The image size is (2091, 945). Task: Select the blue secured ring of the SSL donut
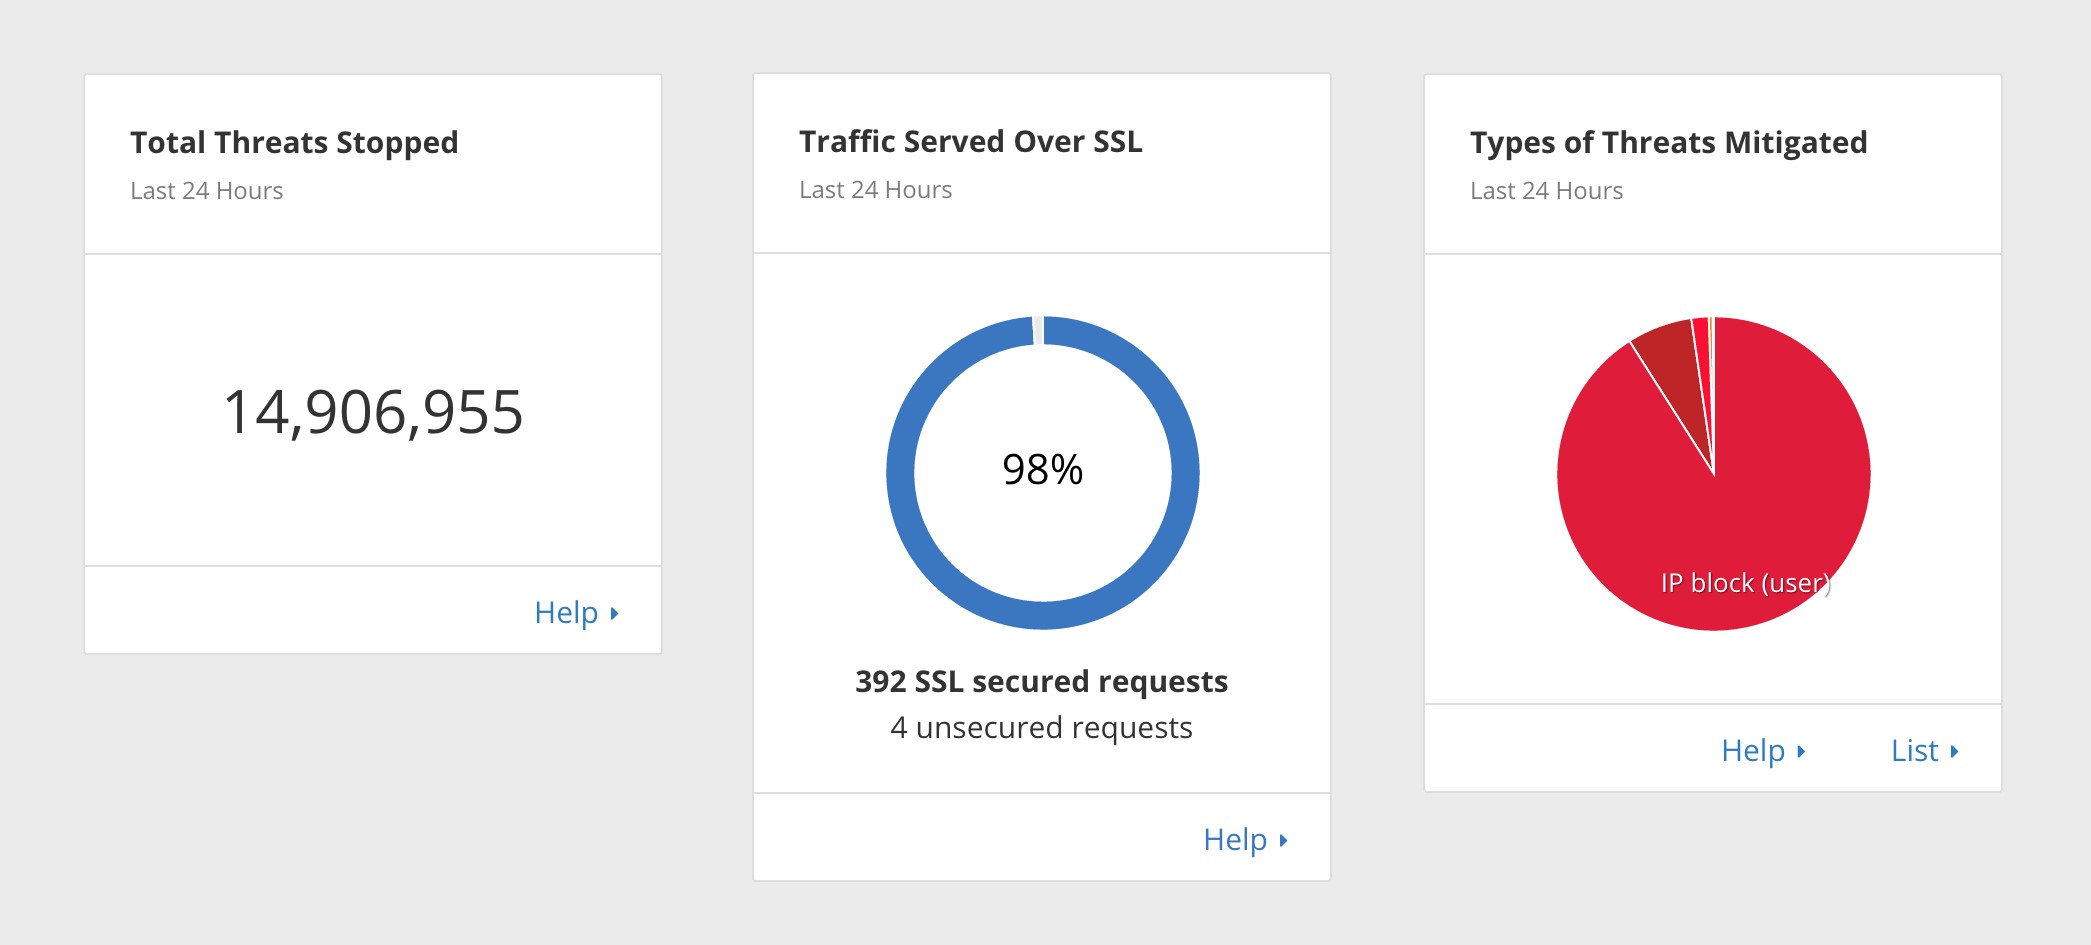pos(901,474)
